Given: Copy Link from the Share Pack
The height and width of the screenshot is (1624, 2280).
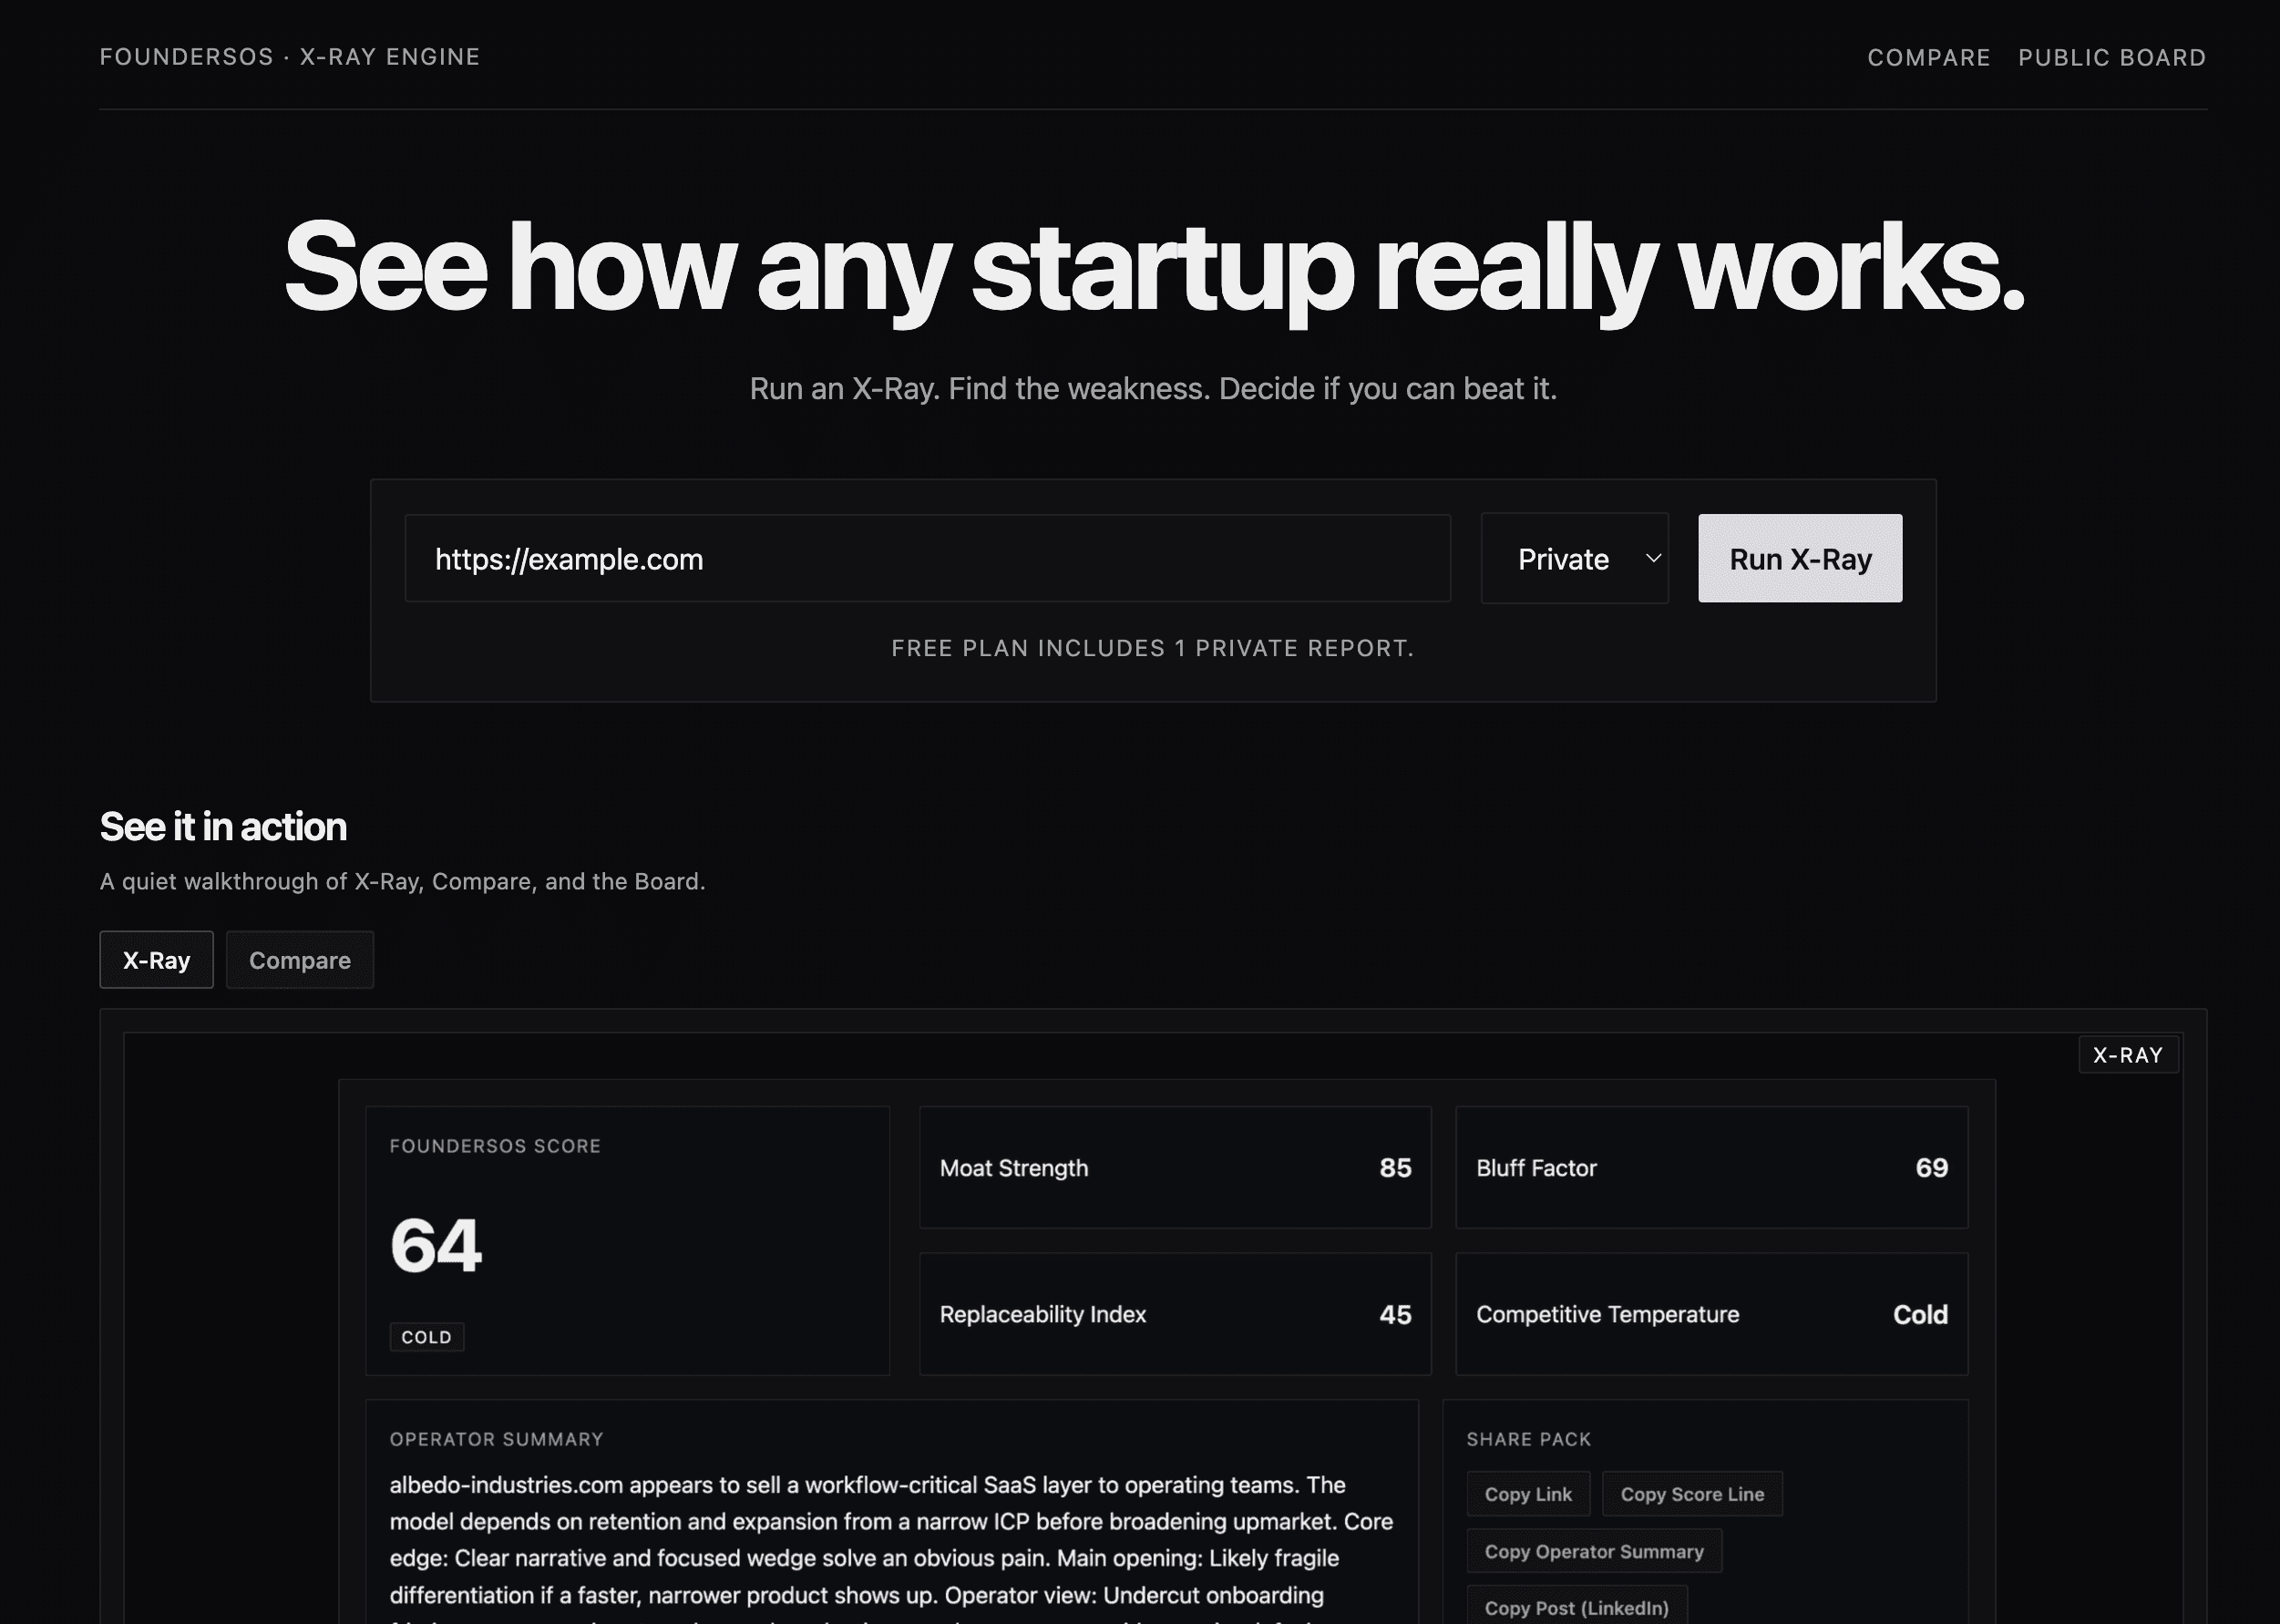Looking at the screenshot, I should coord(1527,1493).
